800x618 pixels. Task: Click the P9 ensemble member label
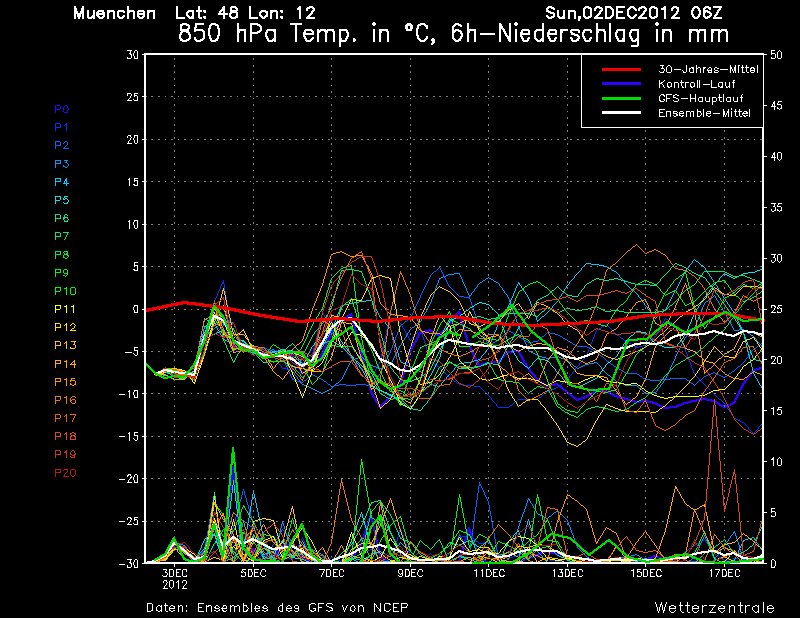pos(61,273)
